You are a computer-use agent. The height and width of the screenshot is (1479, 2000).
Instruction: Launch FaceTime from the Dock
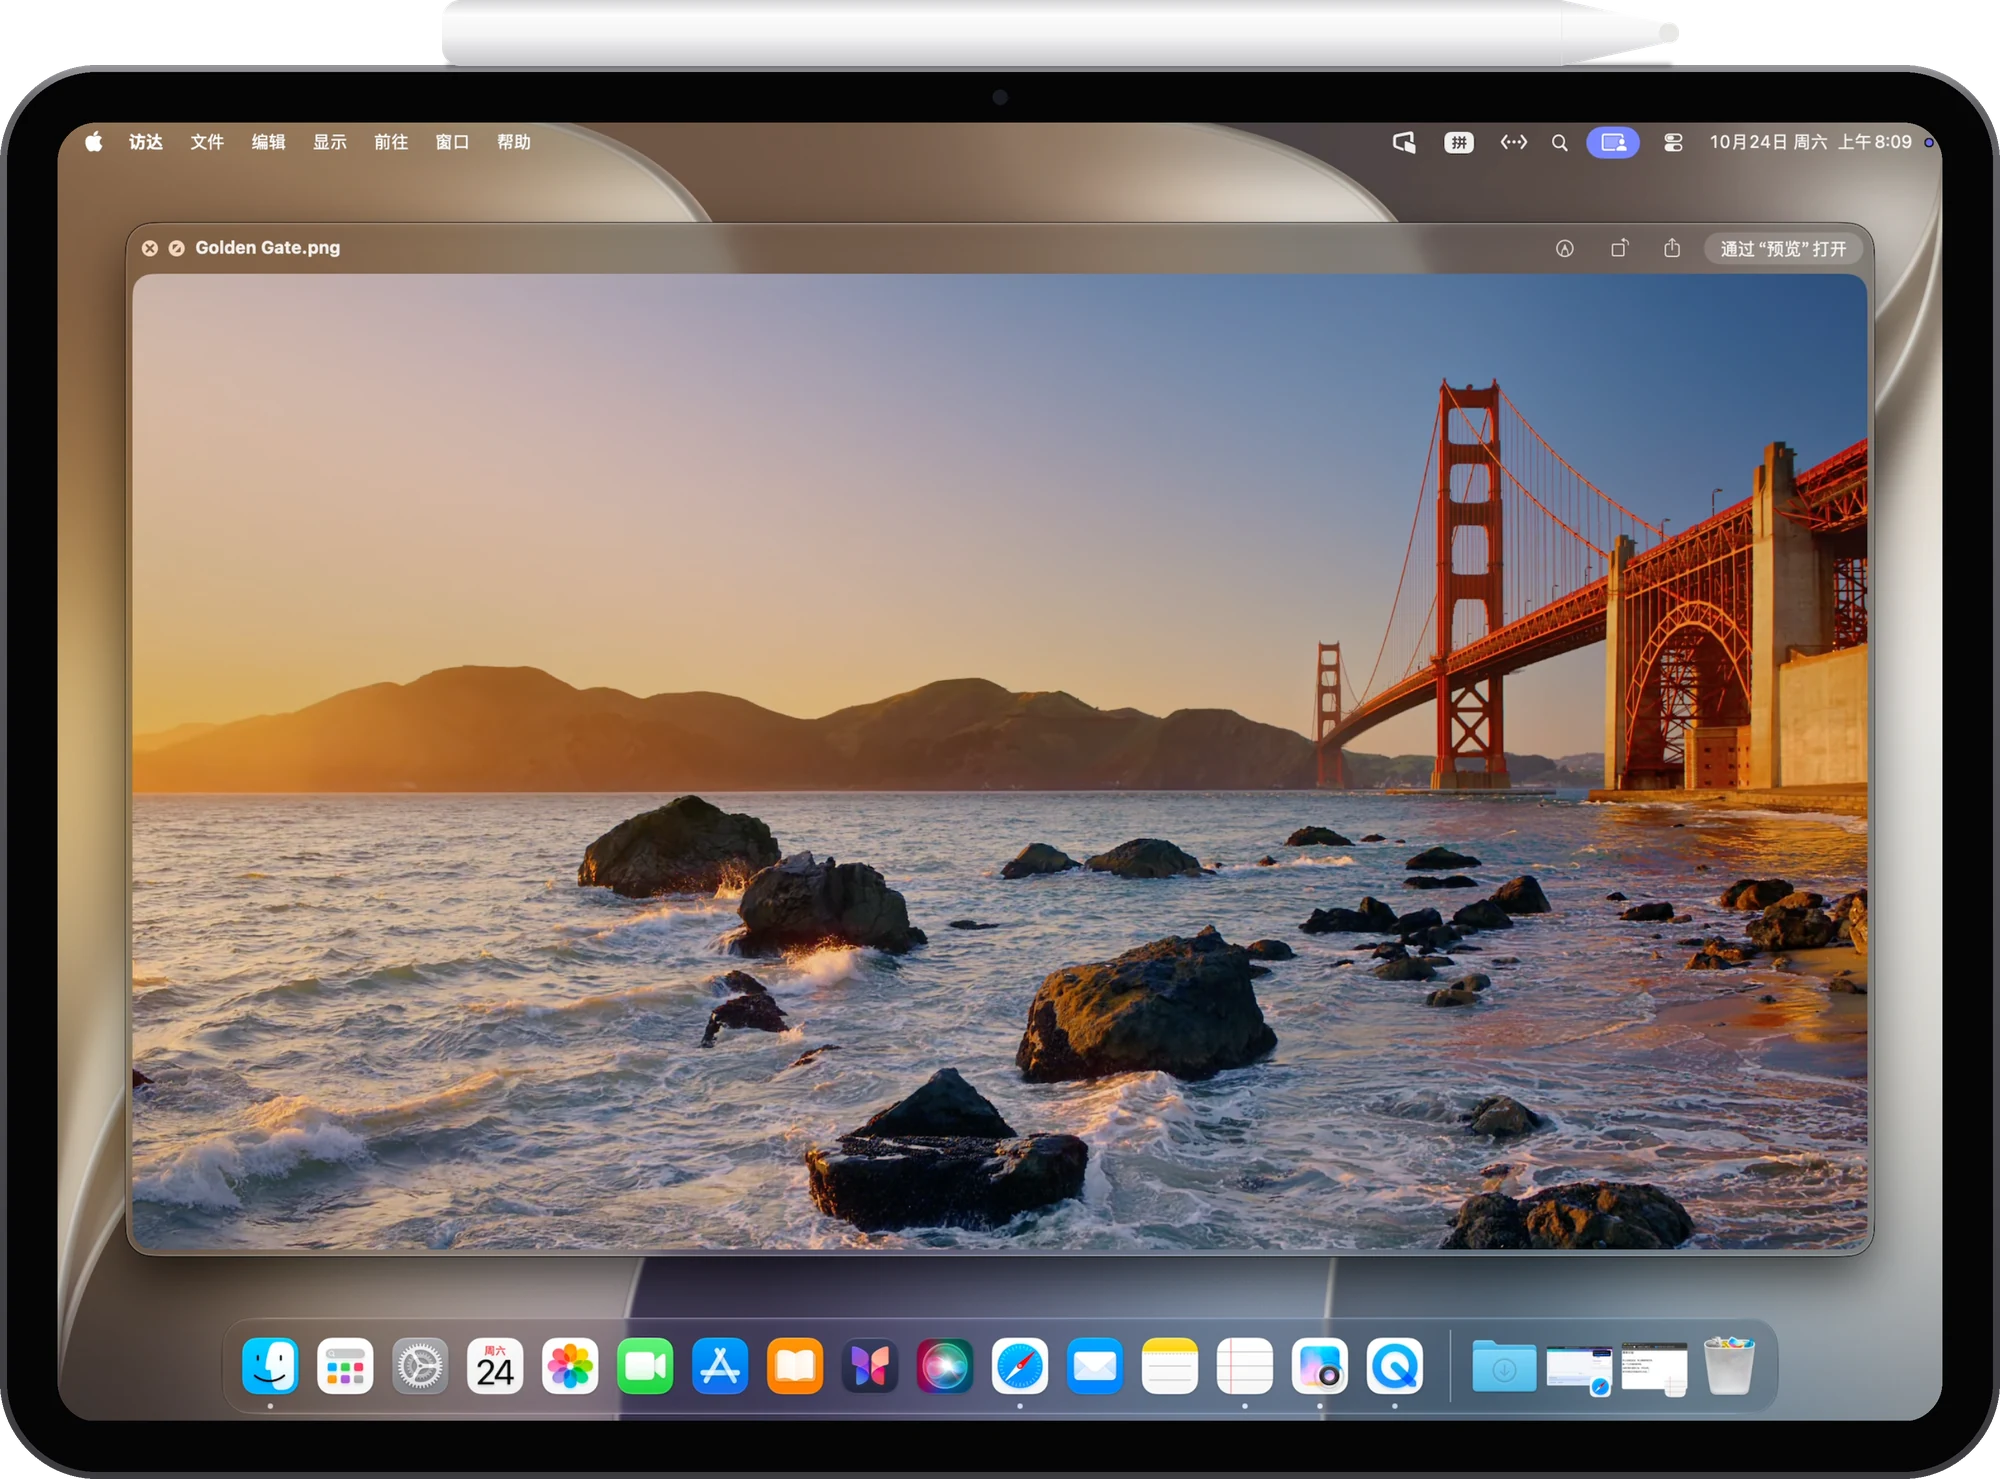click(645, 1366)
